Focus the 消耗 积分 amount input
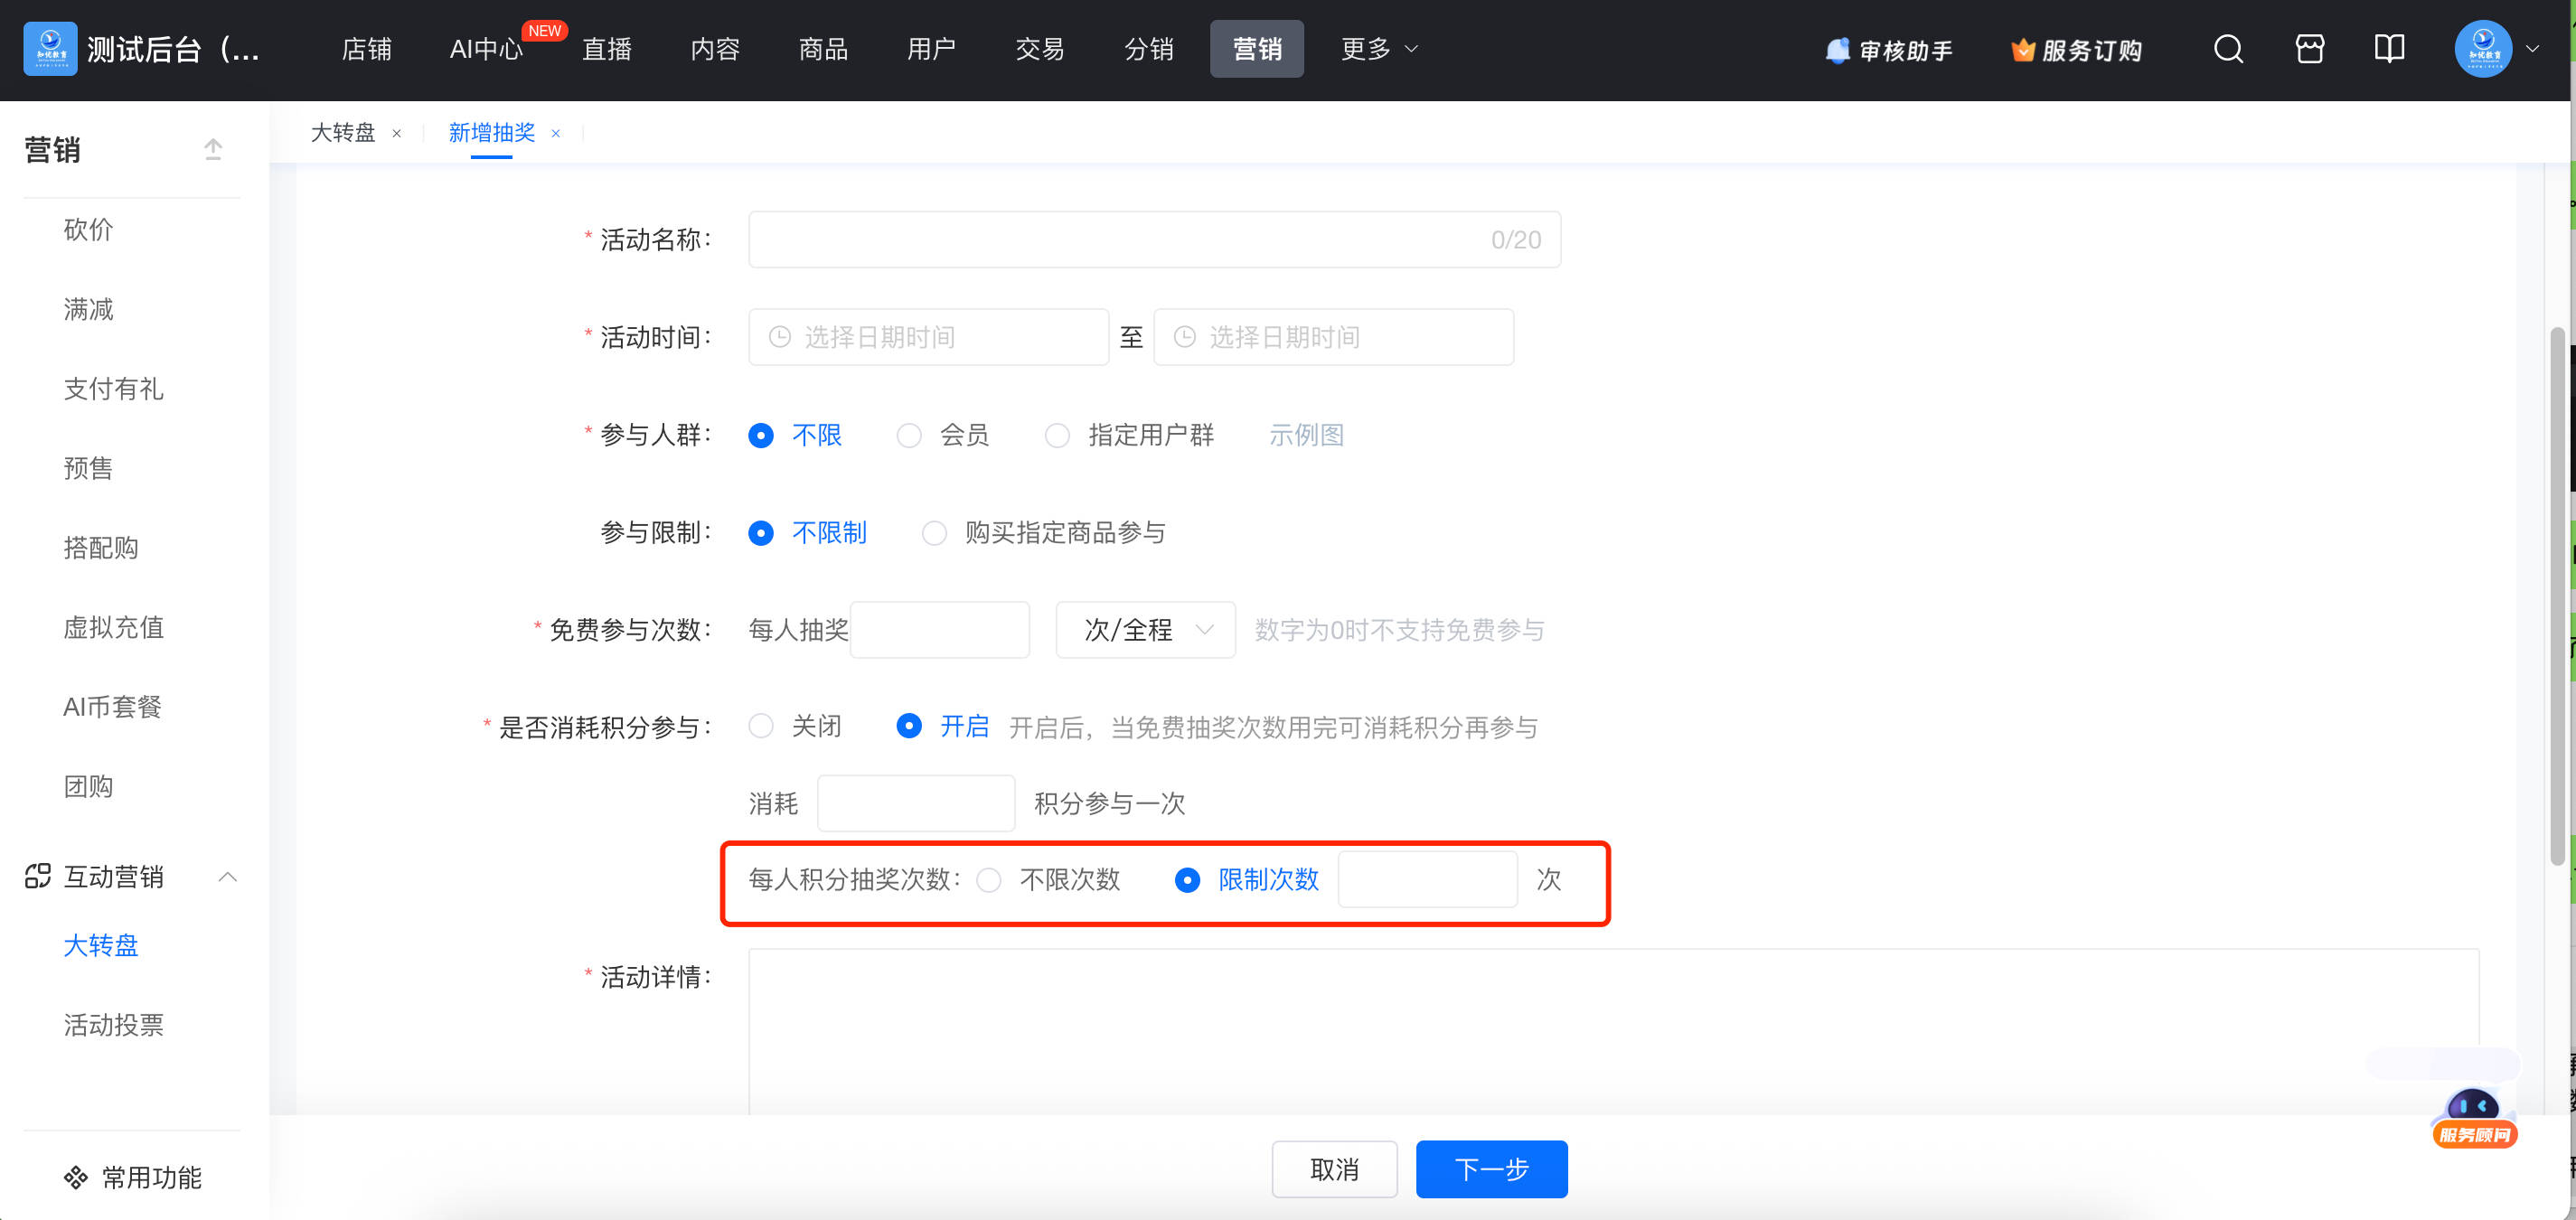 [915, 803]
